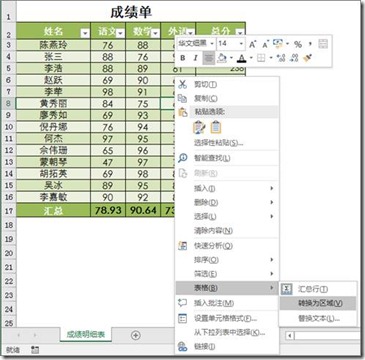The height and width of the screenshot is (360, 365).
Task: Open the 表格(B) submenu entry
Action: coord(227,288)
